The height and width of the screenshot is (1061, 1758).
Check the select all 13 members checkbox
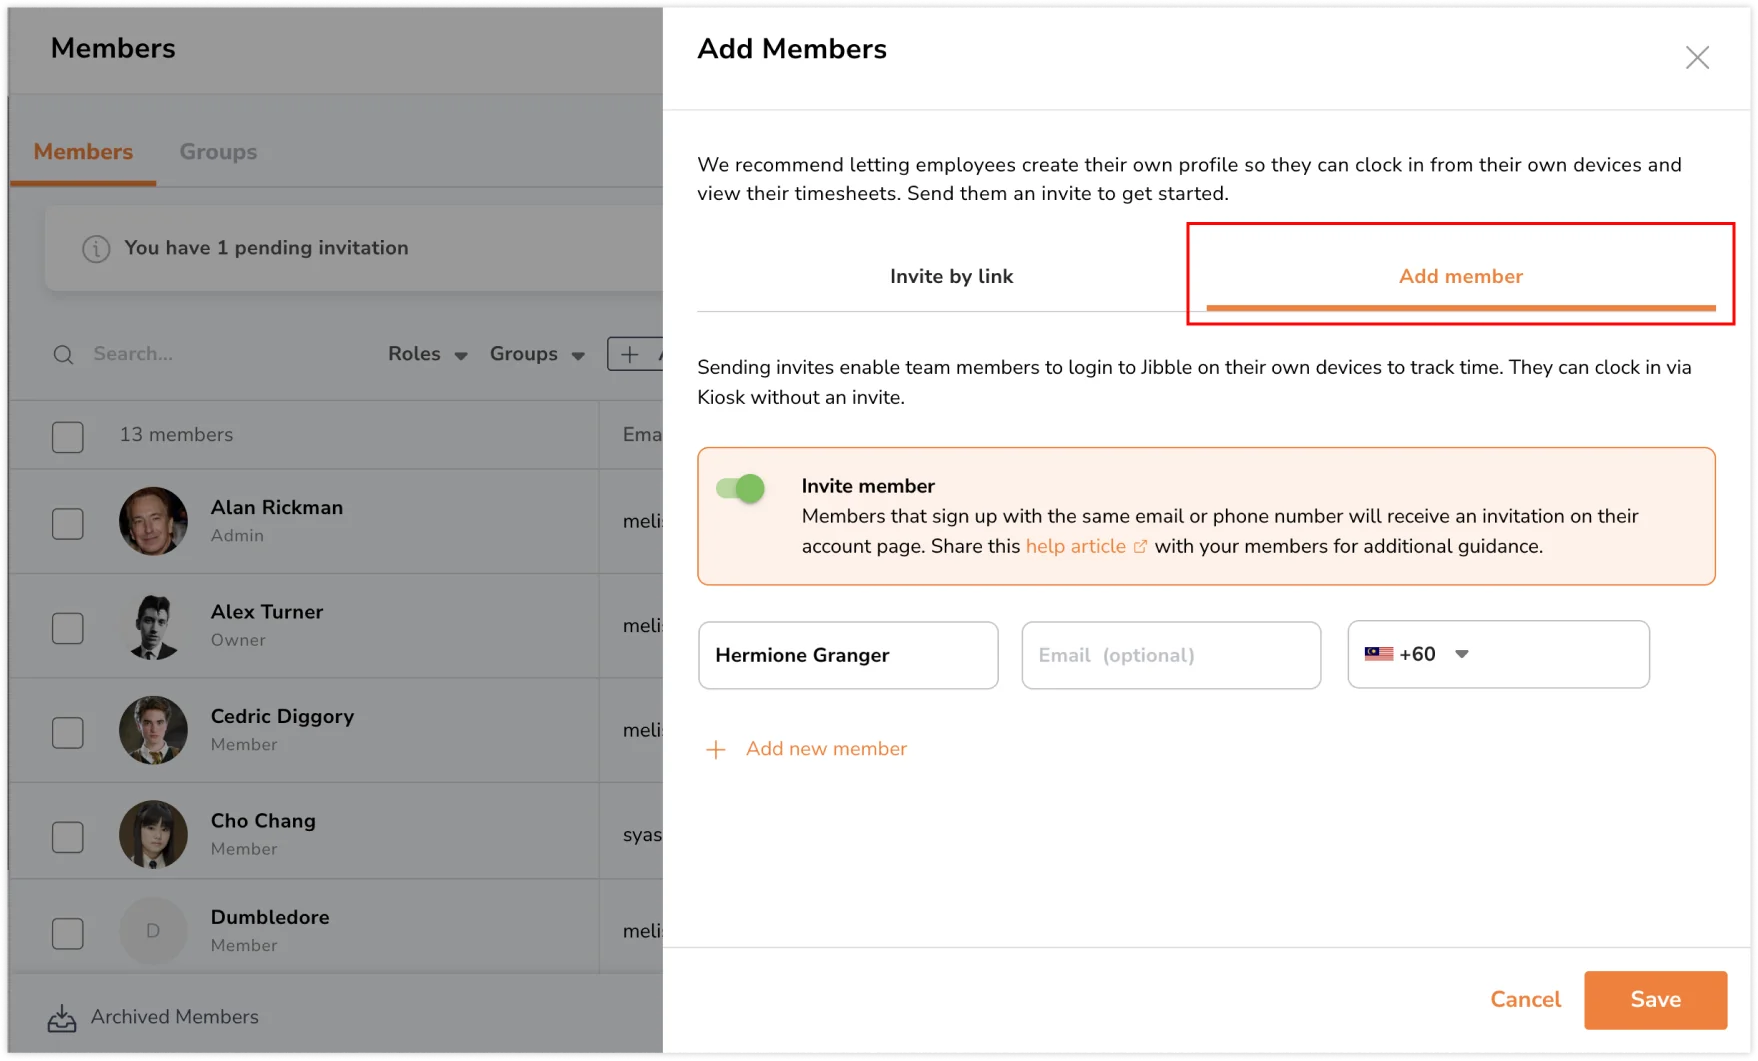point(67,437)
